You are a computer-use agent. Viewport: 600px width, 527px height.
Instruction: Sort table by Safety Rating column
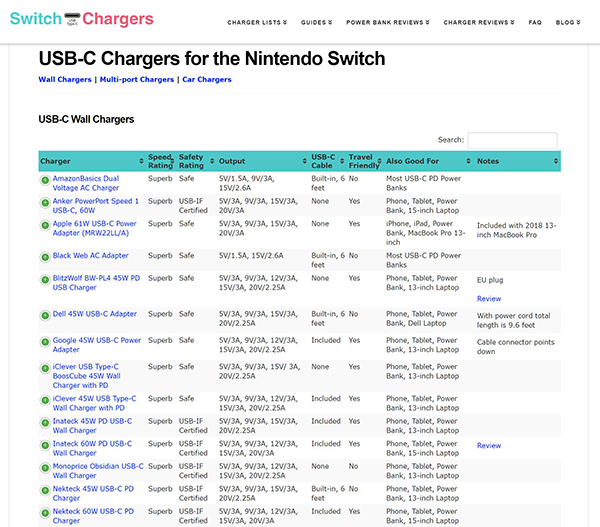(x=196, y=161)
